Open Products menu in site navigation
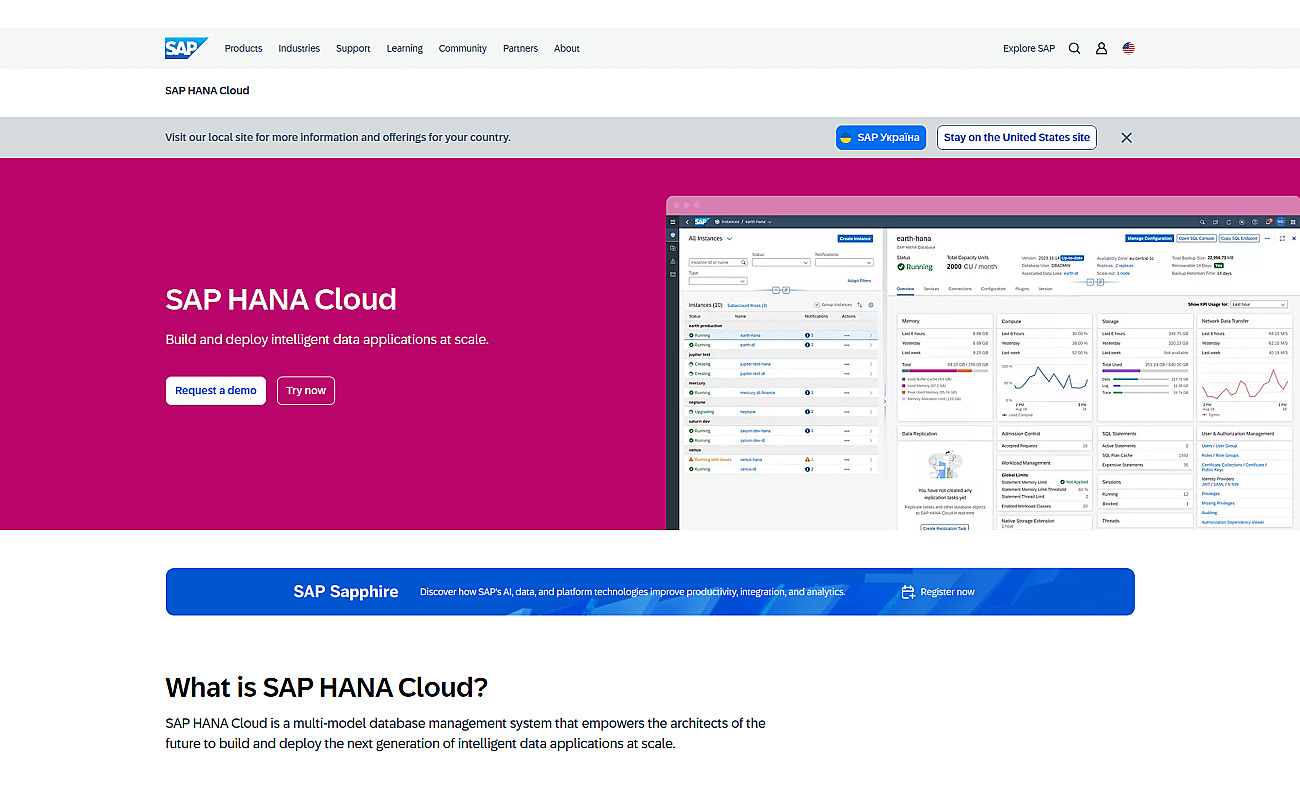Viewport: 1300px width, 788px height. click(x=243, y=48)
